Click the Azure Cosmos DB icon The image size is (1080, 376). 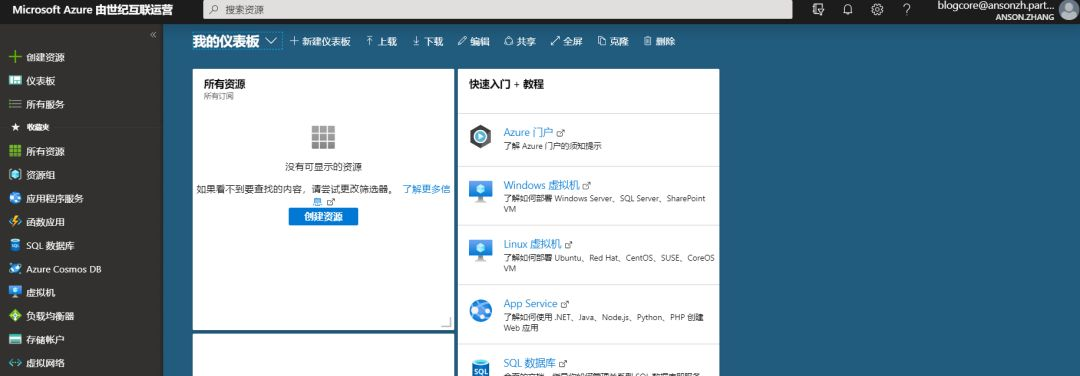click(15, 269)
